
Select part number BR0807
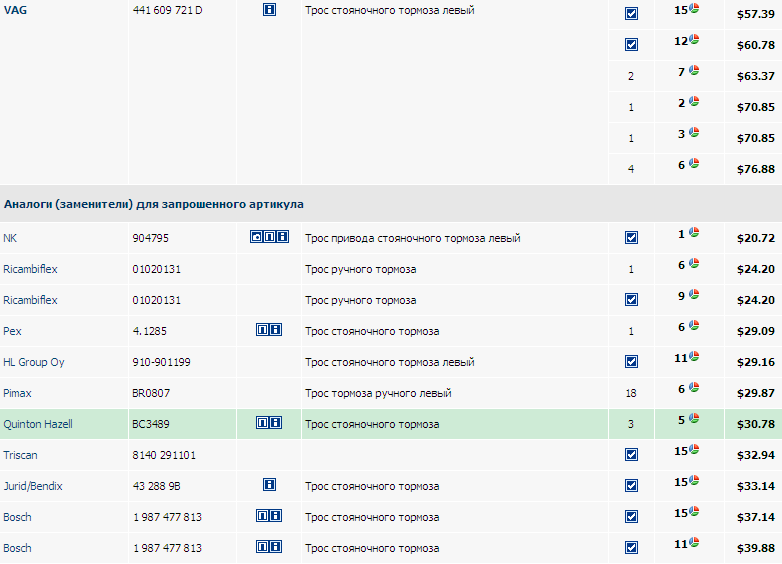coord(151,393)
